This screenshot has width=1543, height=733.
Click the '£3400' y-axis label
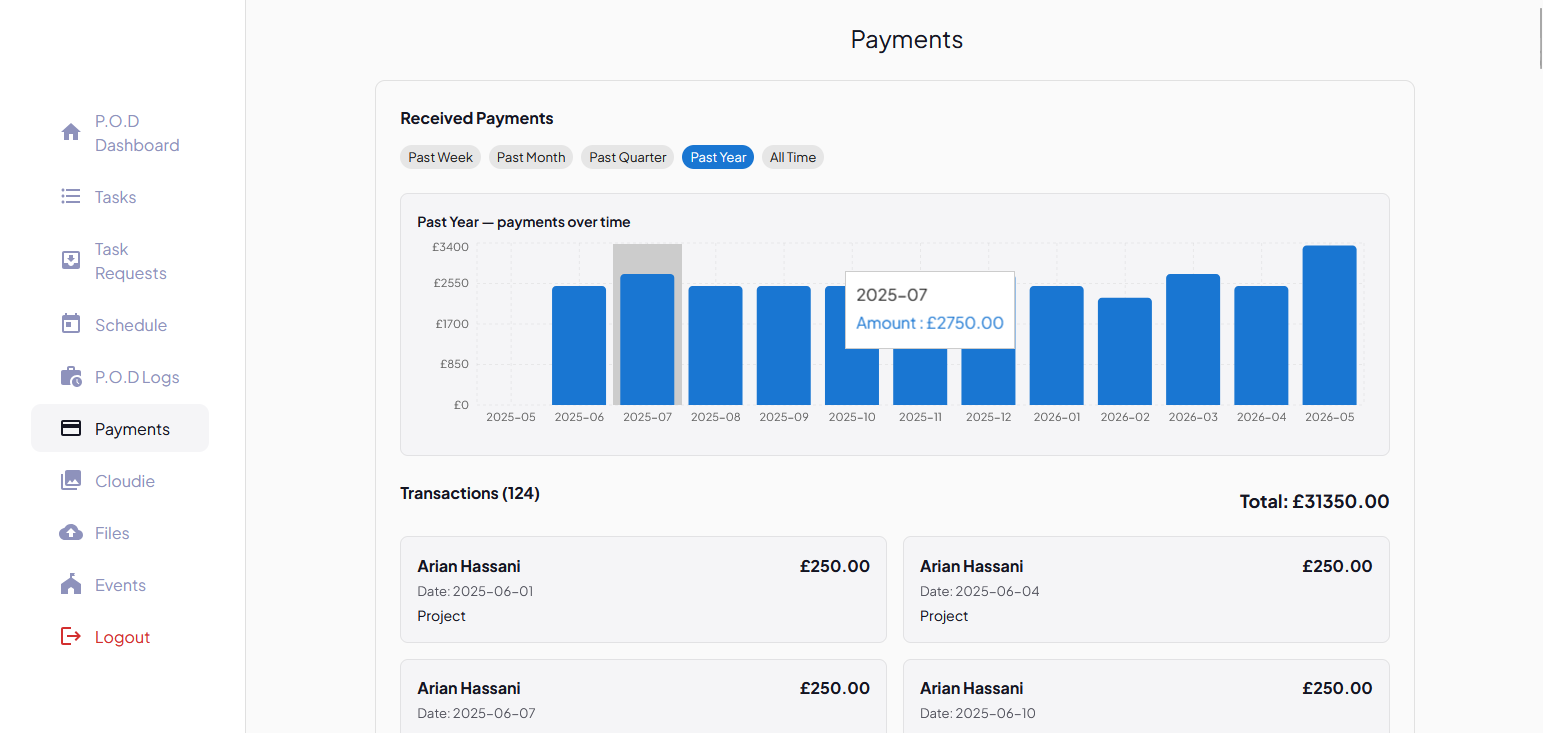[450, 247]
